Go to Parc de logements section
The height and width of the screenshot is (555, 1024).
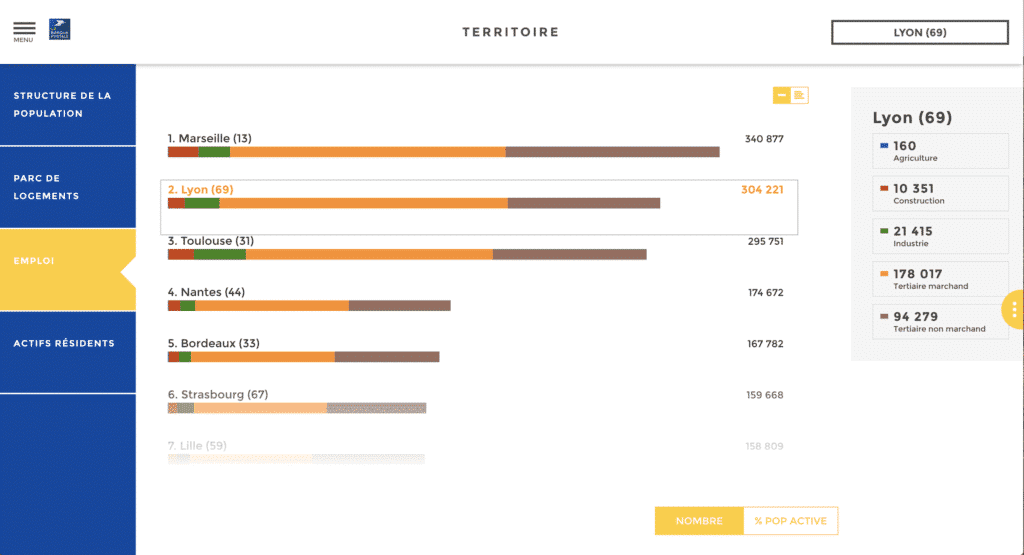click(x=67, y=187)
